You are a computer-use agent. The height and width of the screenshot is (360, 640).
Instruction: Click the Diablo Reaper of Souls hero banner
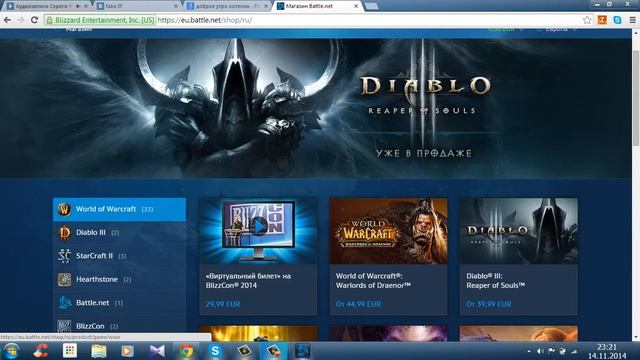coord(316,108)
